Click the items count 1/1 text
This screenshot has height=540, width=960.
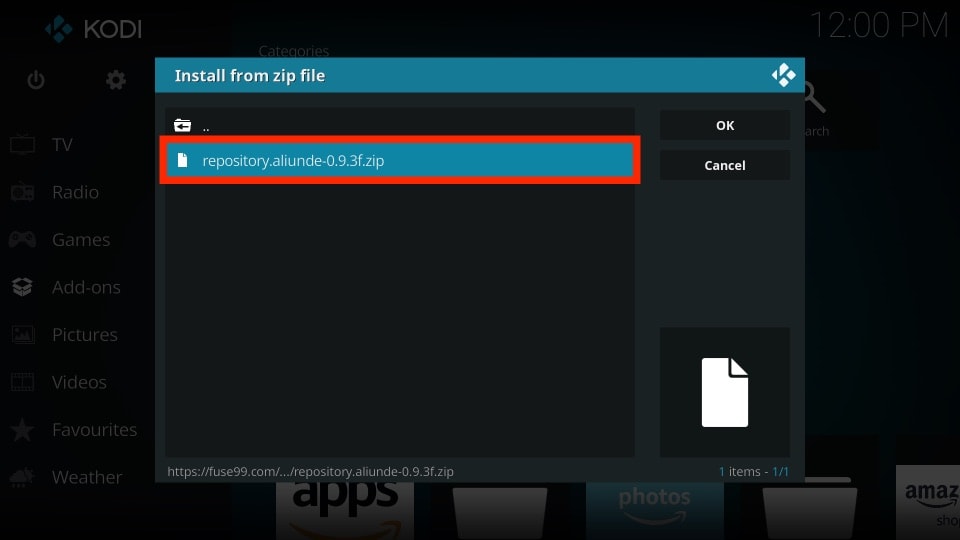tap(754, 471)
